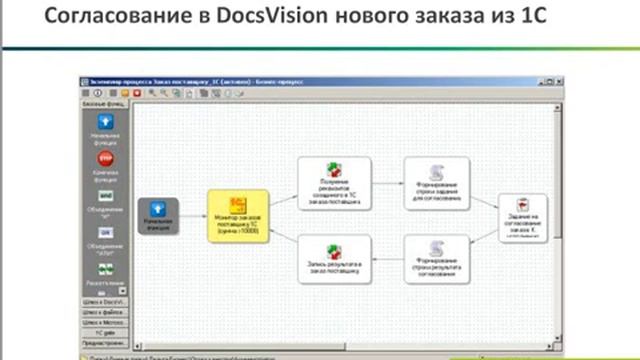Select Получение реквизитов созданного в 1С node
Image resolution: width=640 pixels, height=360 pixels.
click(x=334, y=184)
